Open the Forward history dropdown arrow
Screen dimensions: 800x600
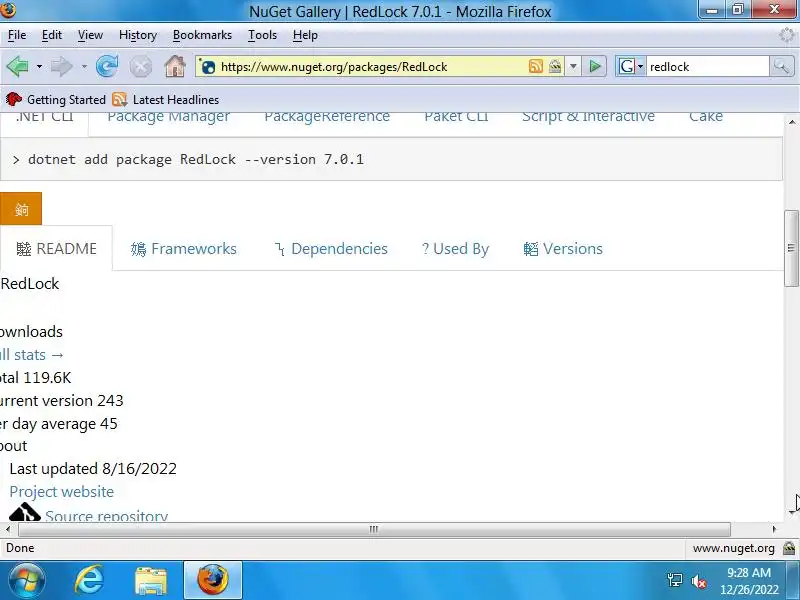(84, 67)
